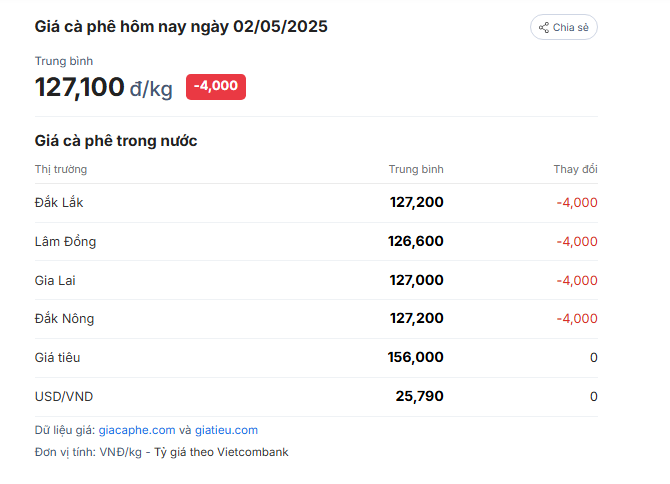Image resolution: width=670 pixels, height=484 pixels.
Task: Select the Lâm Đồng market row
Action: 316,241
